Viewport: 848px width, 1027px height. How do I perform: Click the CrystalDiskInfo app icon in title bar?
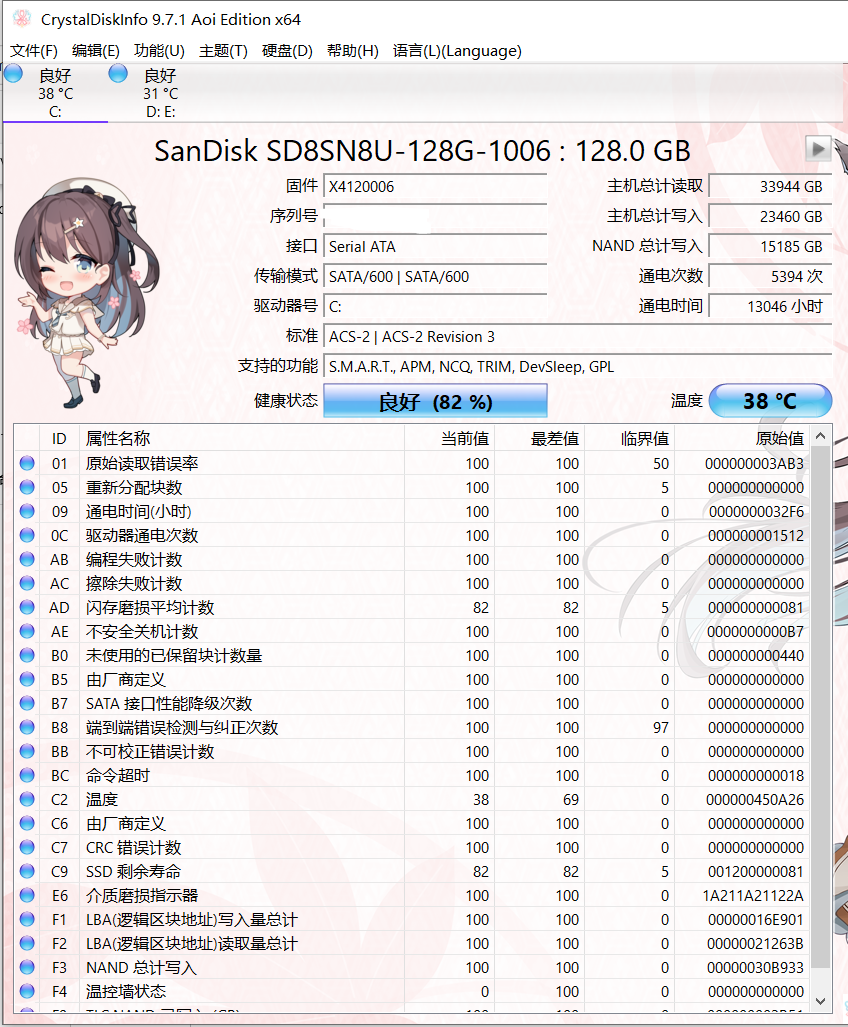(x=22, y=19)
